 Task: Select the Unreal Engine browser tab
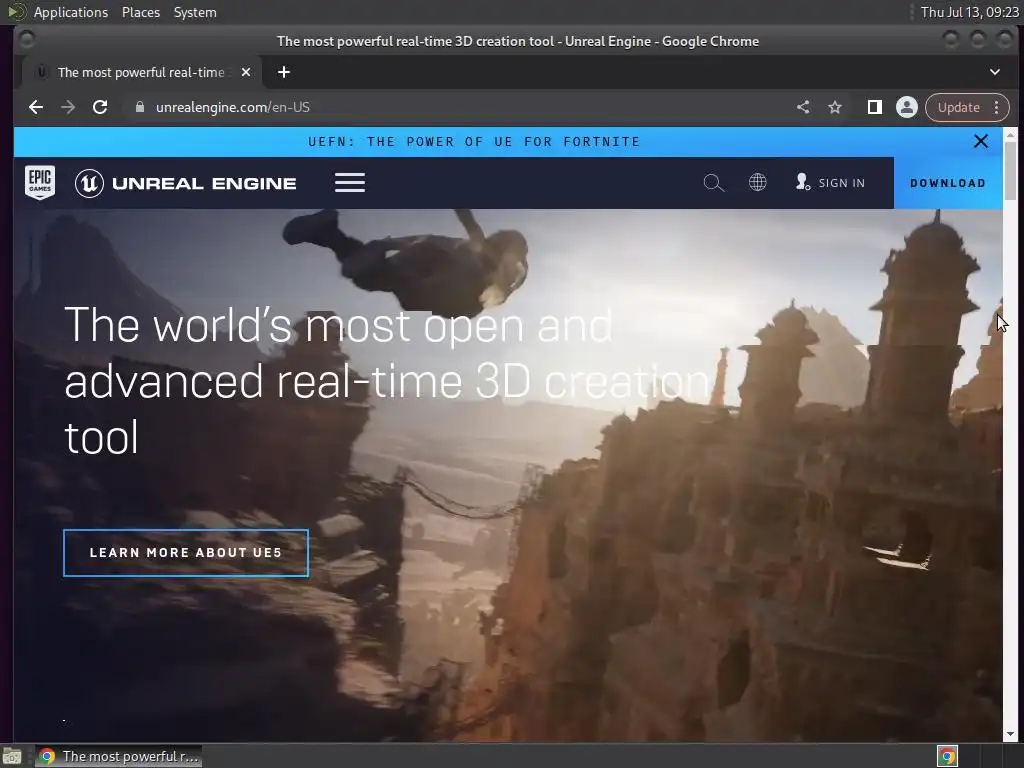142,72
